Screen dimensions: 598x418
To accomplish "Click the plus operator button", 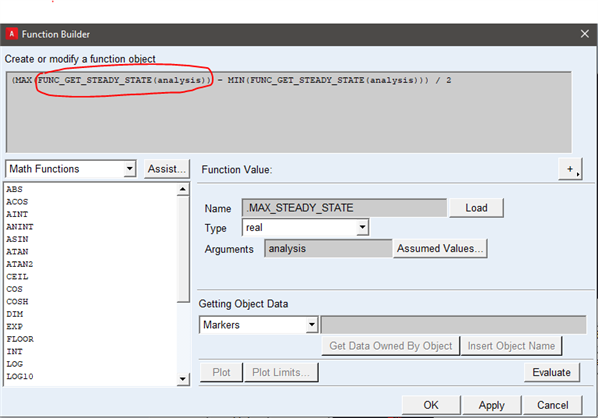I will point(570,169).
